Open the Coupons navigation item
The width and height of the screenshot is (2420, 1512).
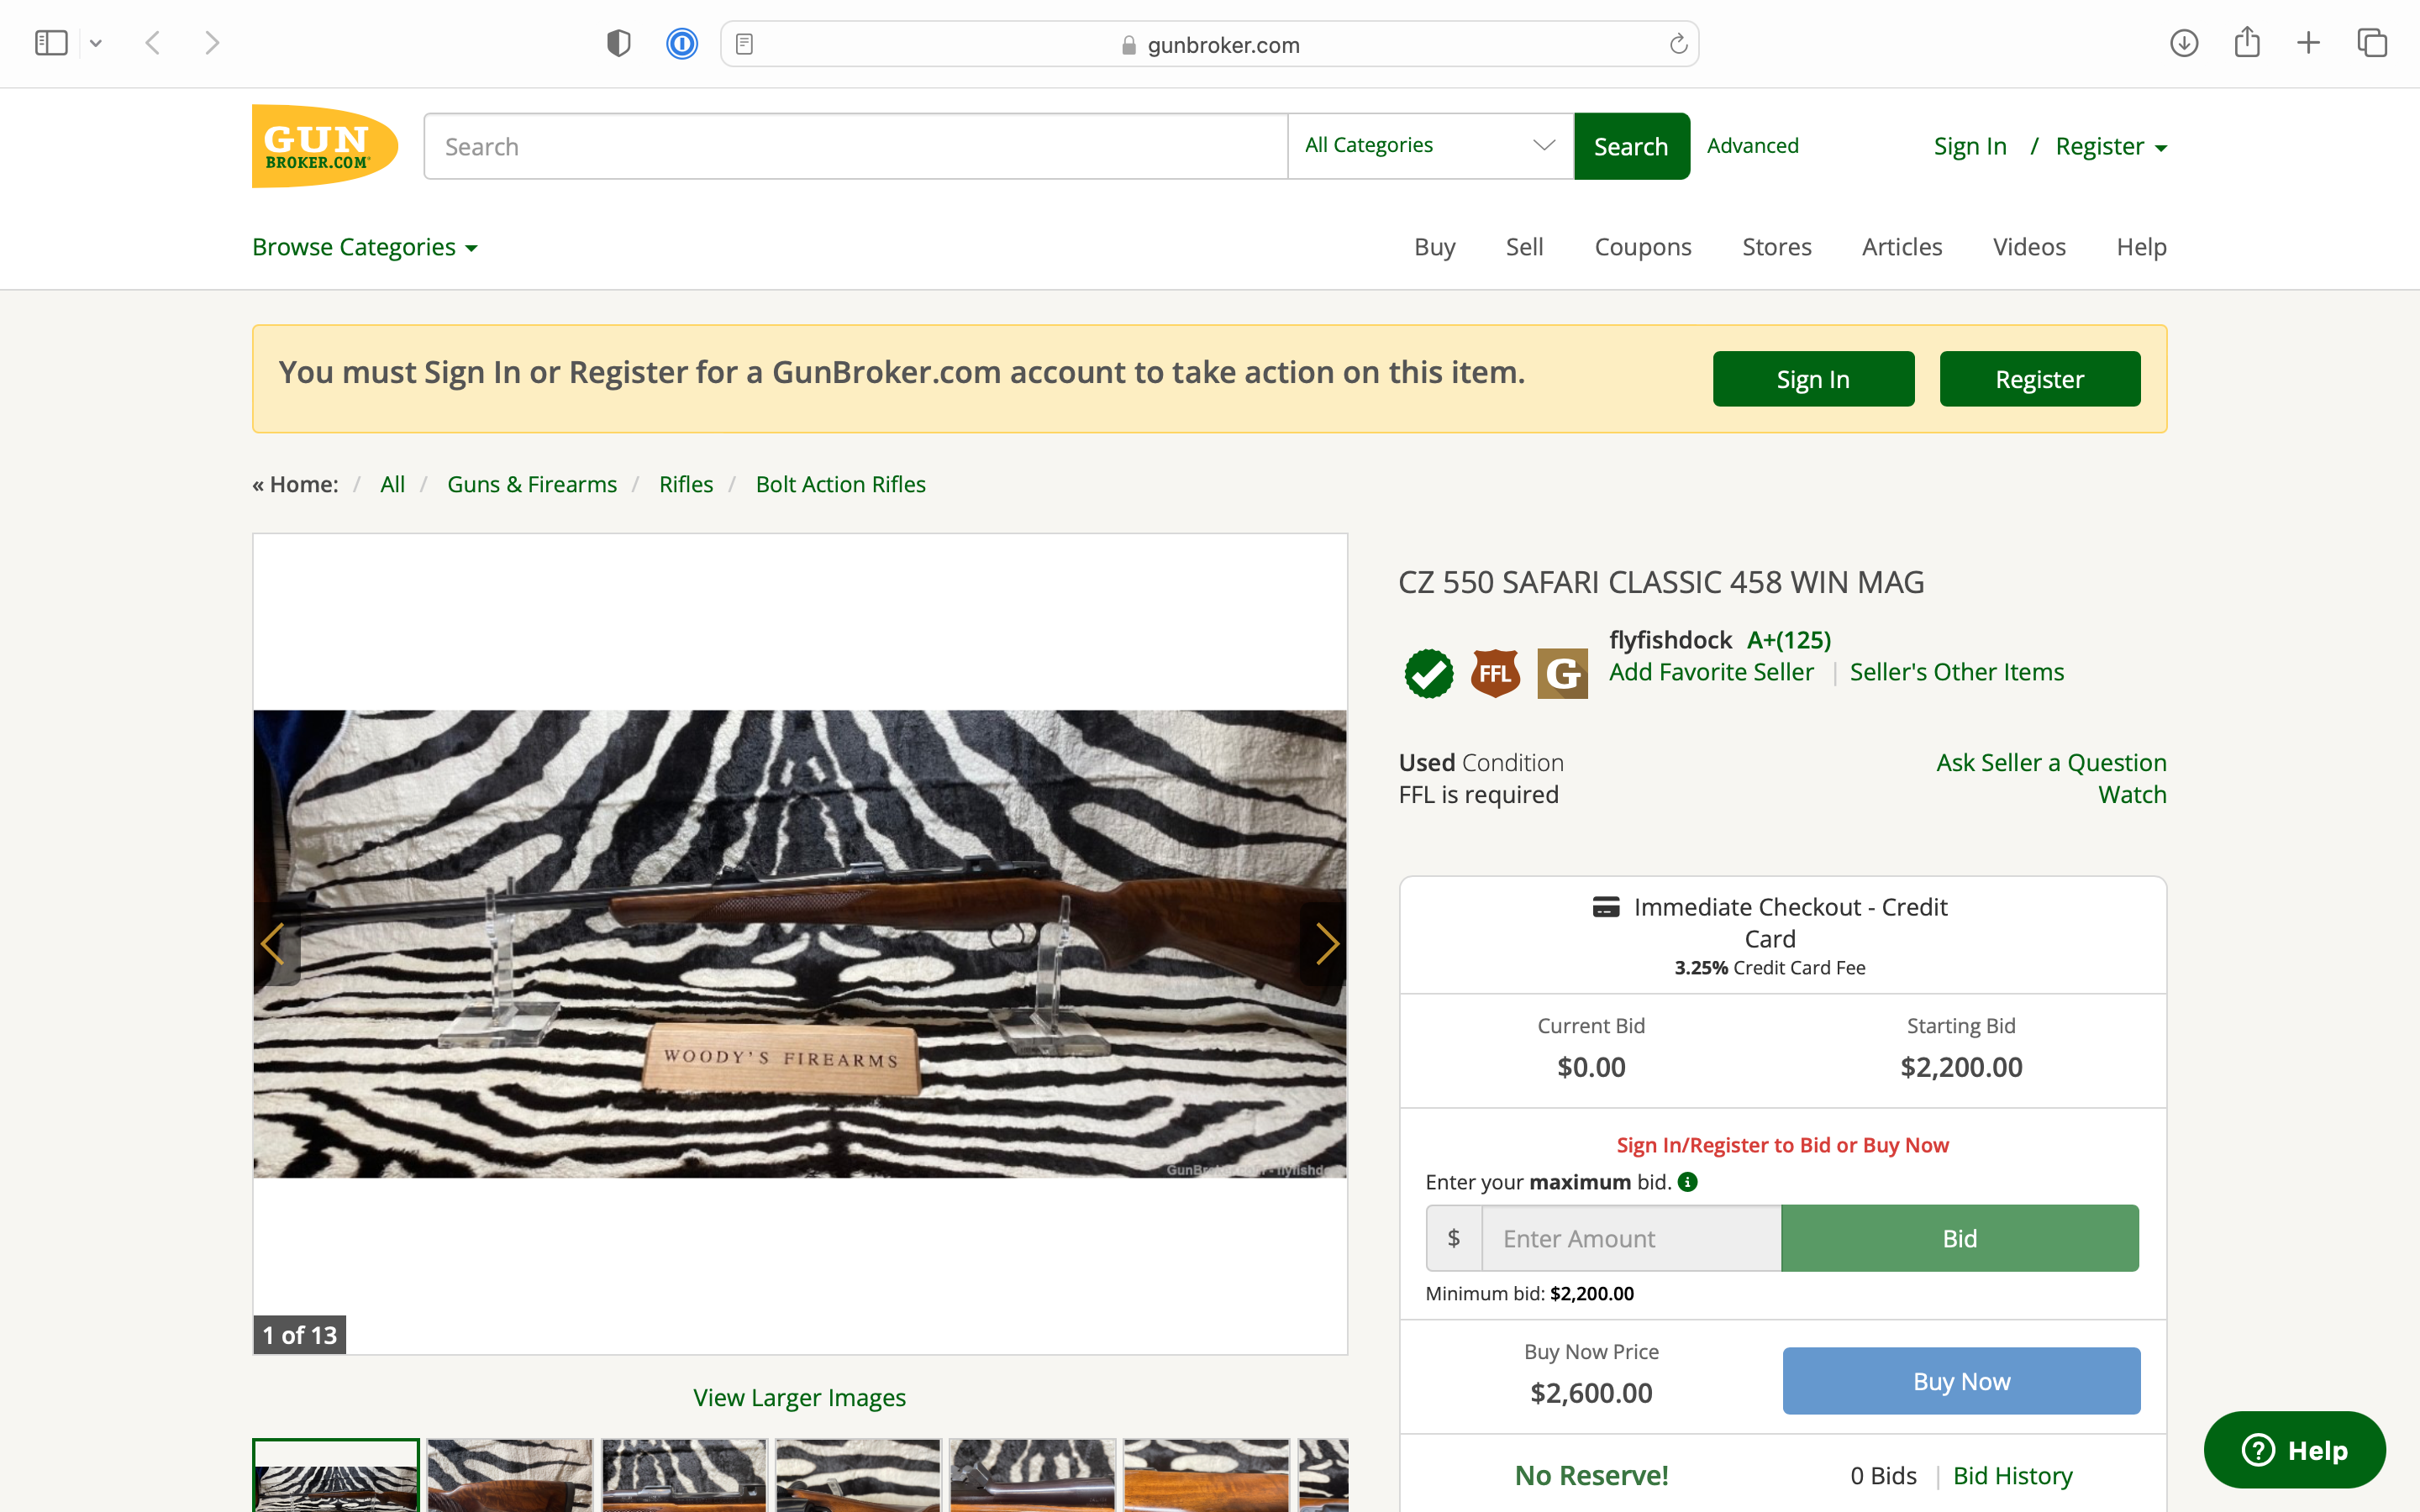click(1643, 247)
